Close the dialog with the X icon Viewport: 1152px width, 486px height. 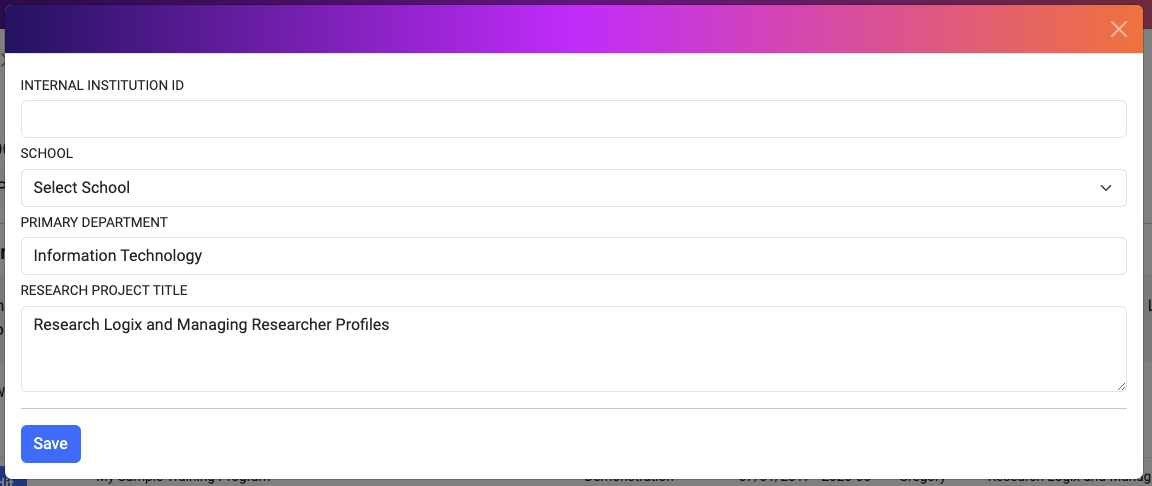[1118, 29]
